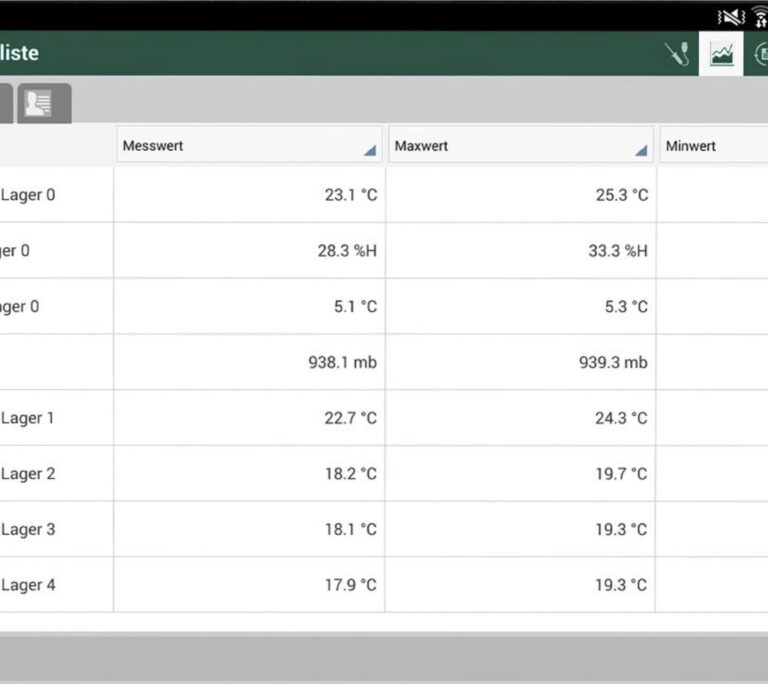Select the 33.3 %H Maxwert cell
The width and height of the screenshot is (768, 684).
[x=617, y=251]
